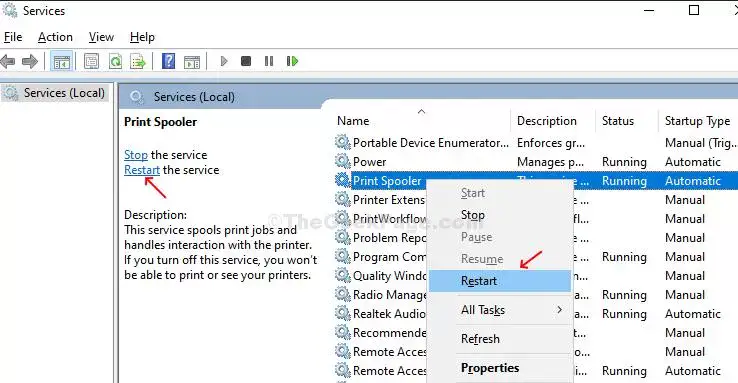The image size is (738, 383).
Task: Open the Help menu
Action: 142,37
